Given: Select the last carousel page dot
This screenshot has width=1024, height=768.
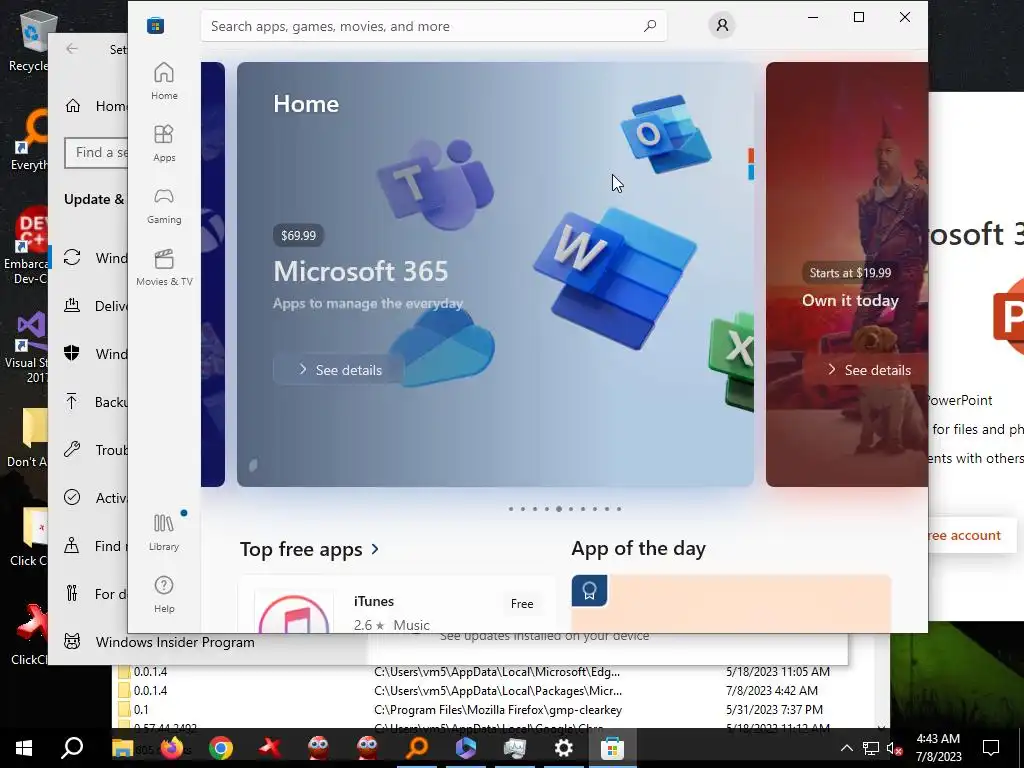Looking at the screenshot, I should [619, 509].
